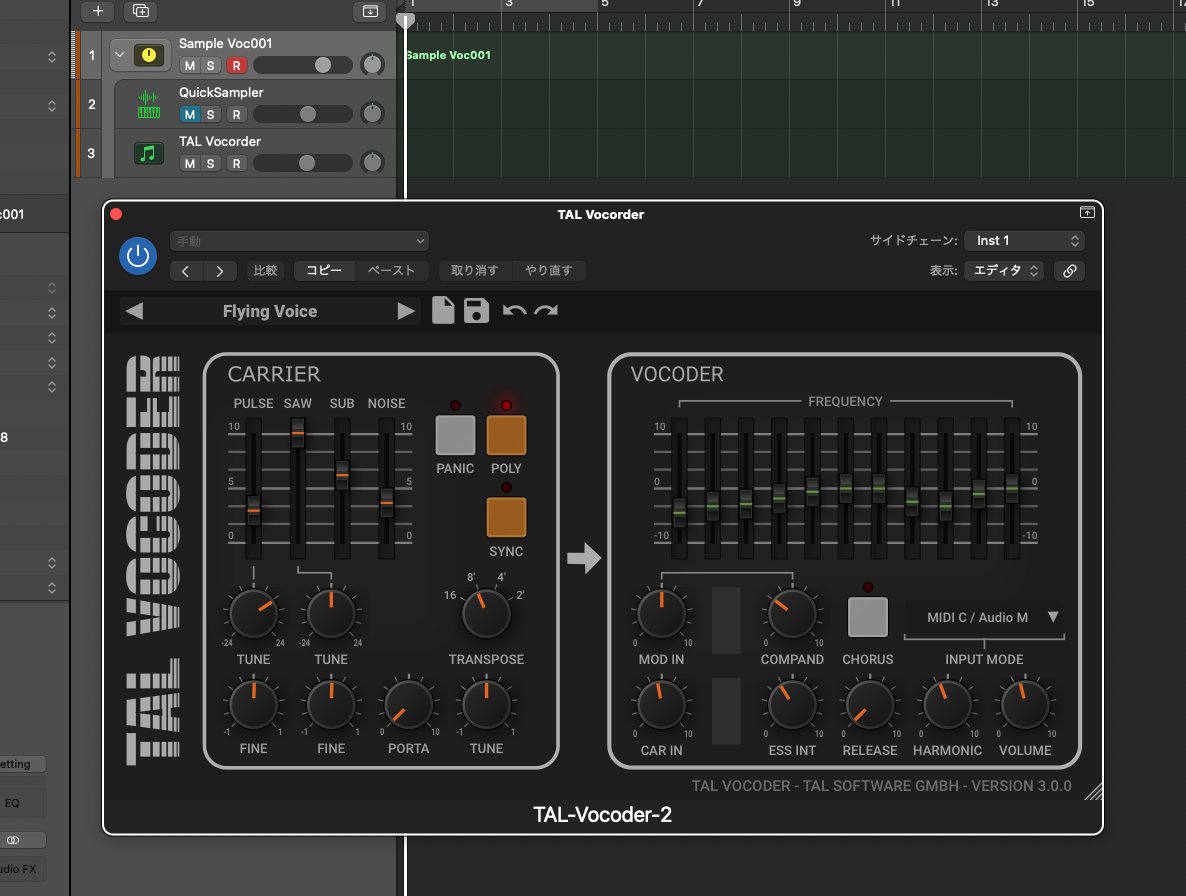Click the new preset document icon

click(443, 310)
